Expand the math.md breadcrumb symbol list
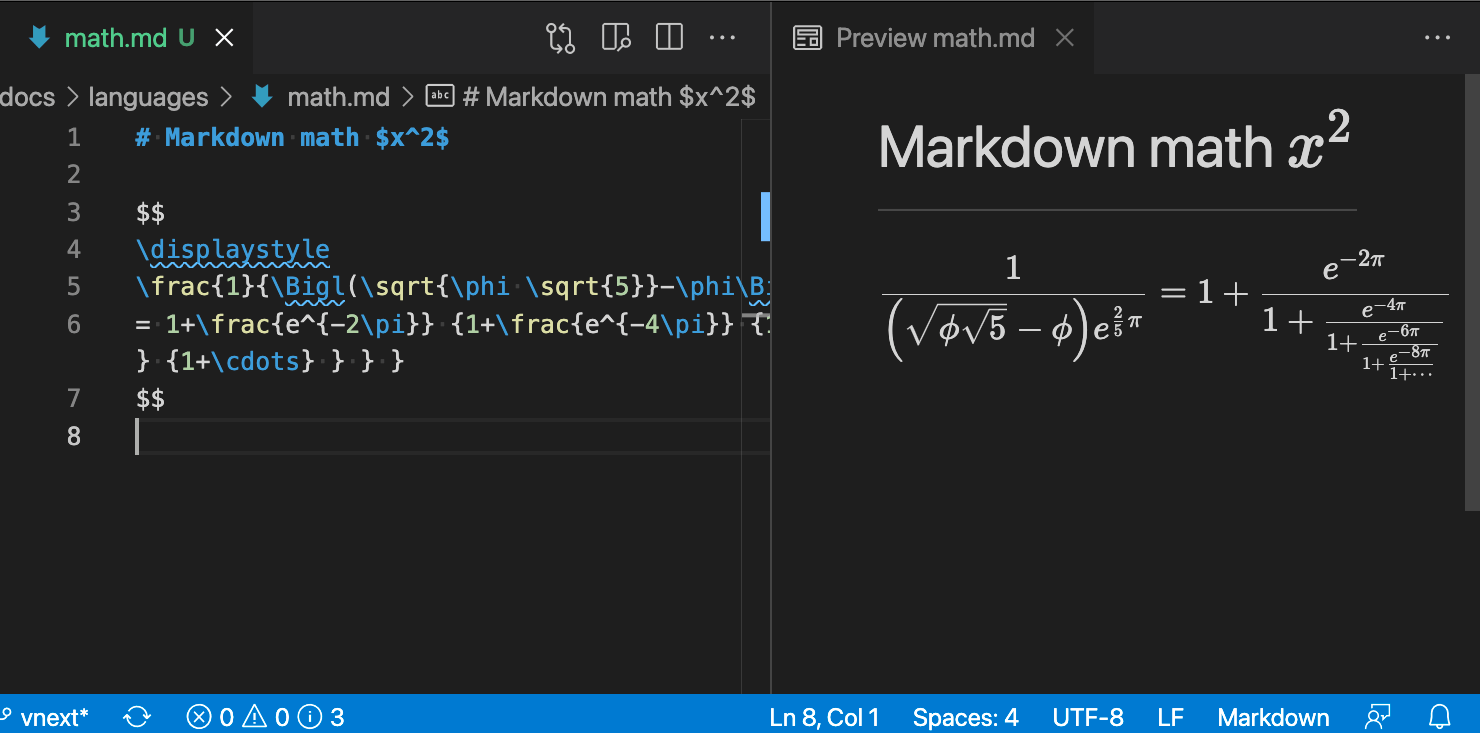The image size is (1480, 733). (337, 96)
